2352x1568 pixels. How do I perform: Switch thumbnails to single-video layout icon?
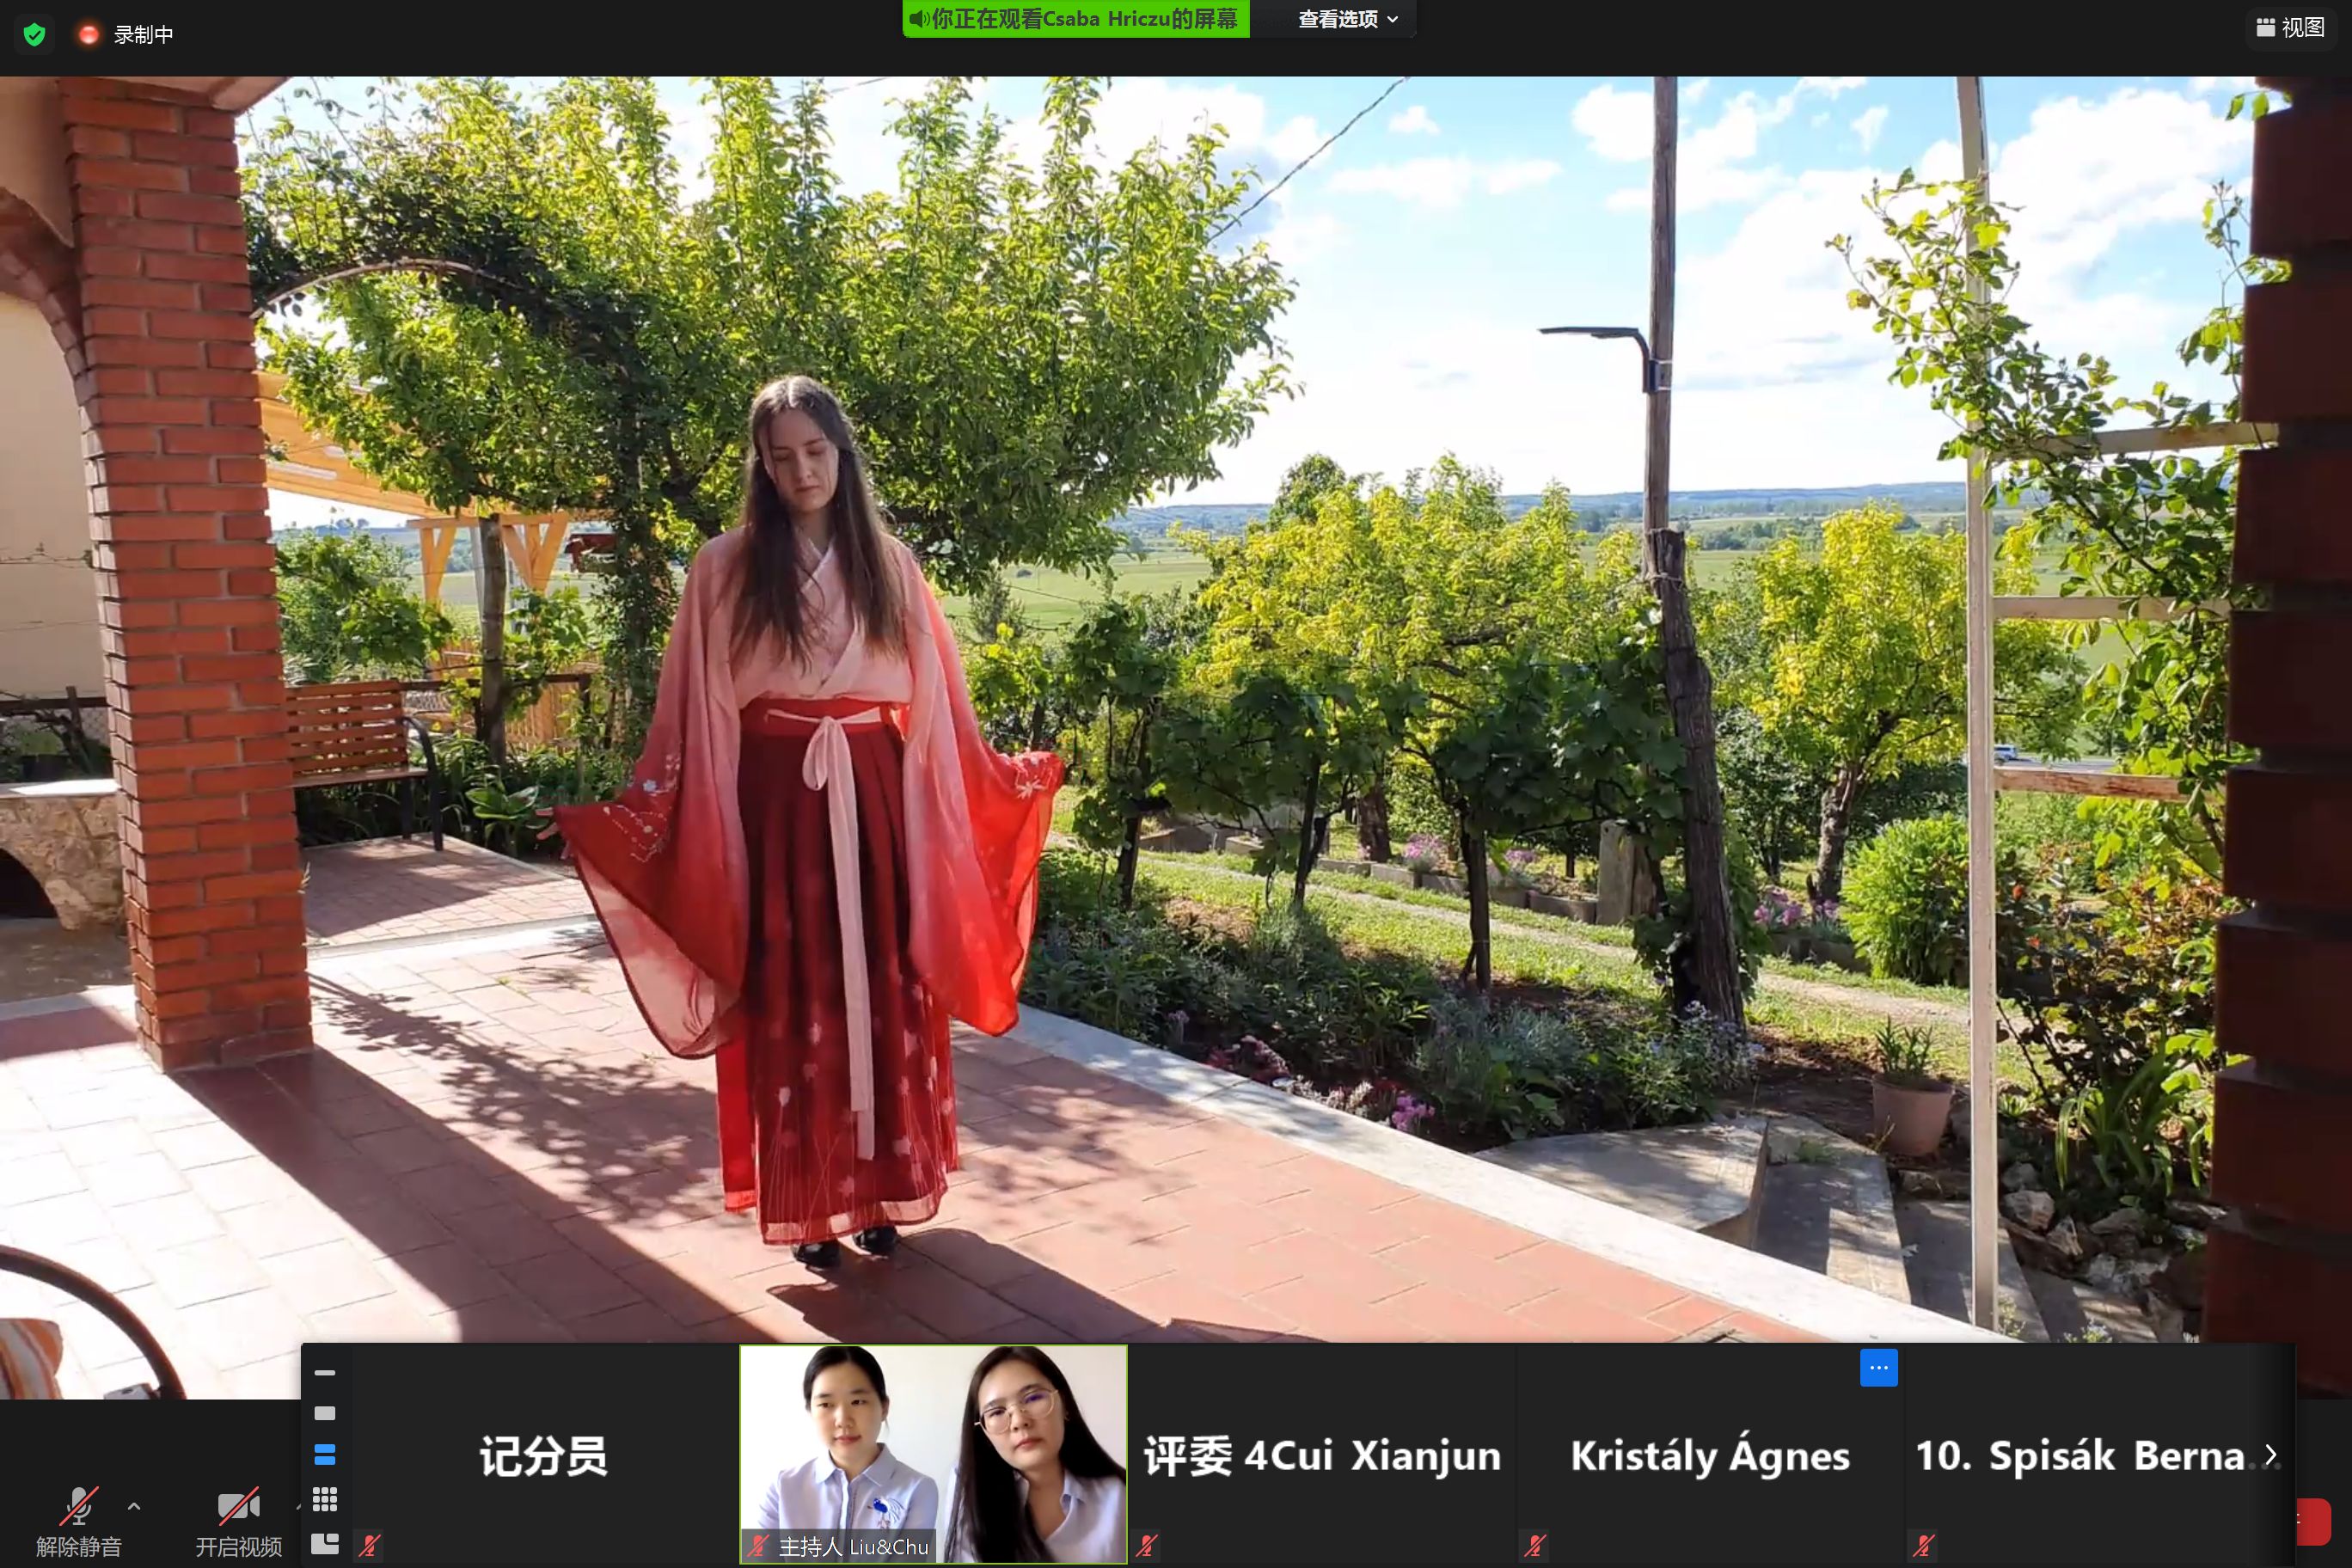tap(325, 1413)
